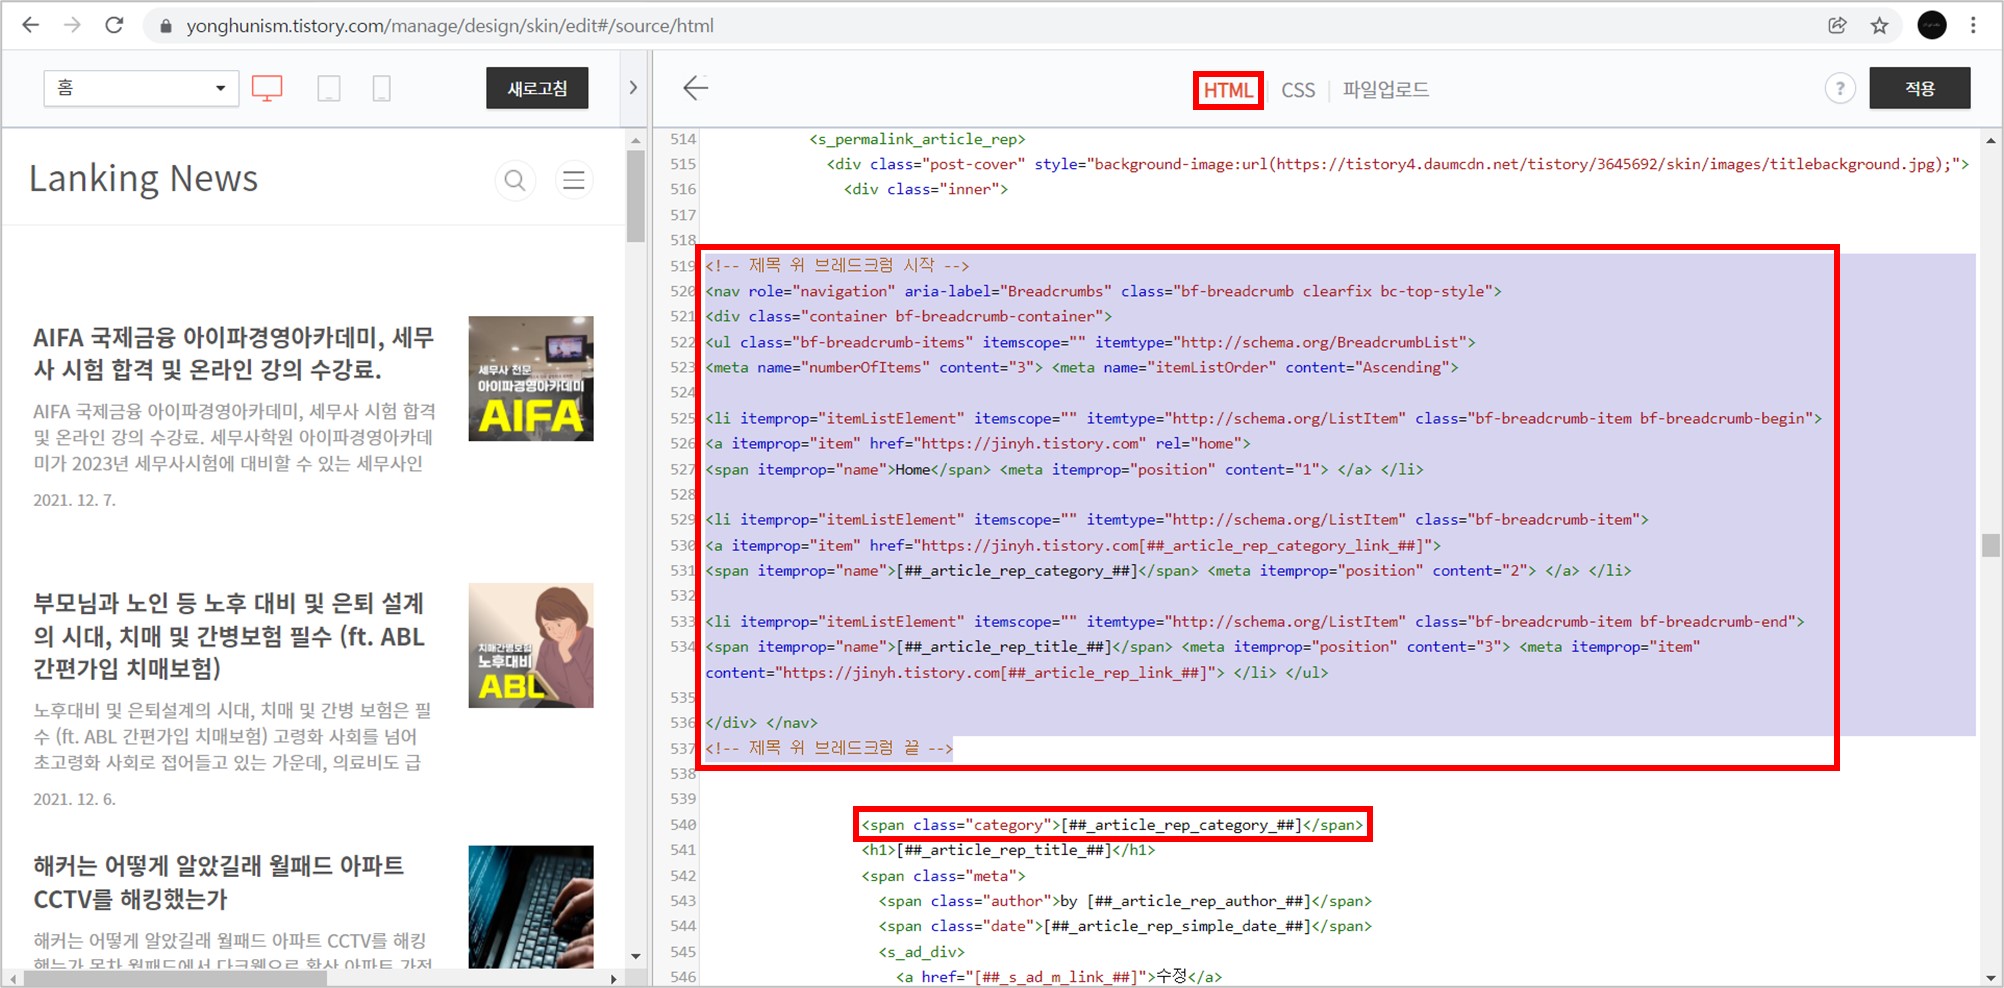Click the closing div nav code line

click(761, 723)
